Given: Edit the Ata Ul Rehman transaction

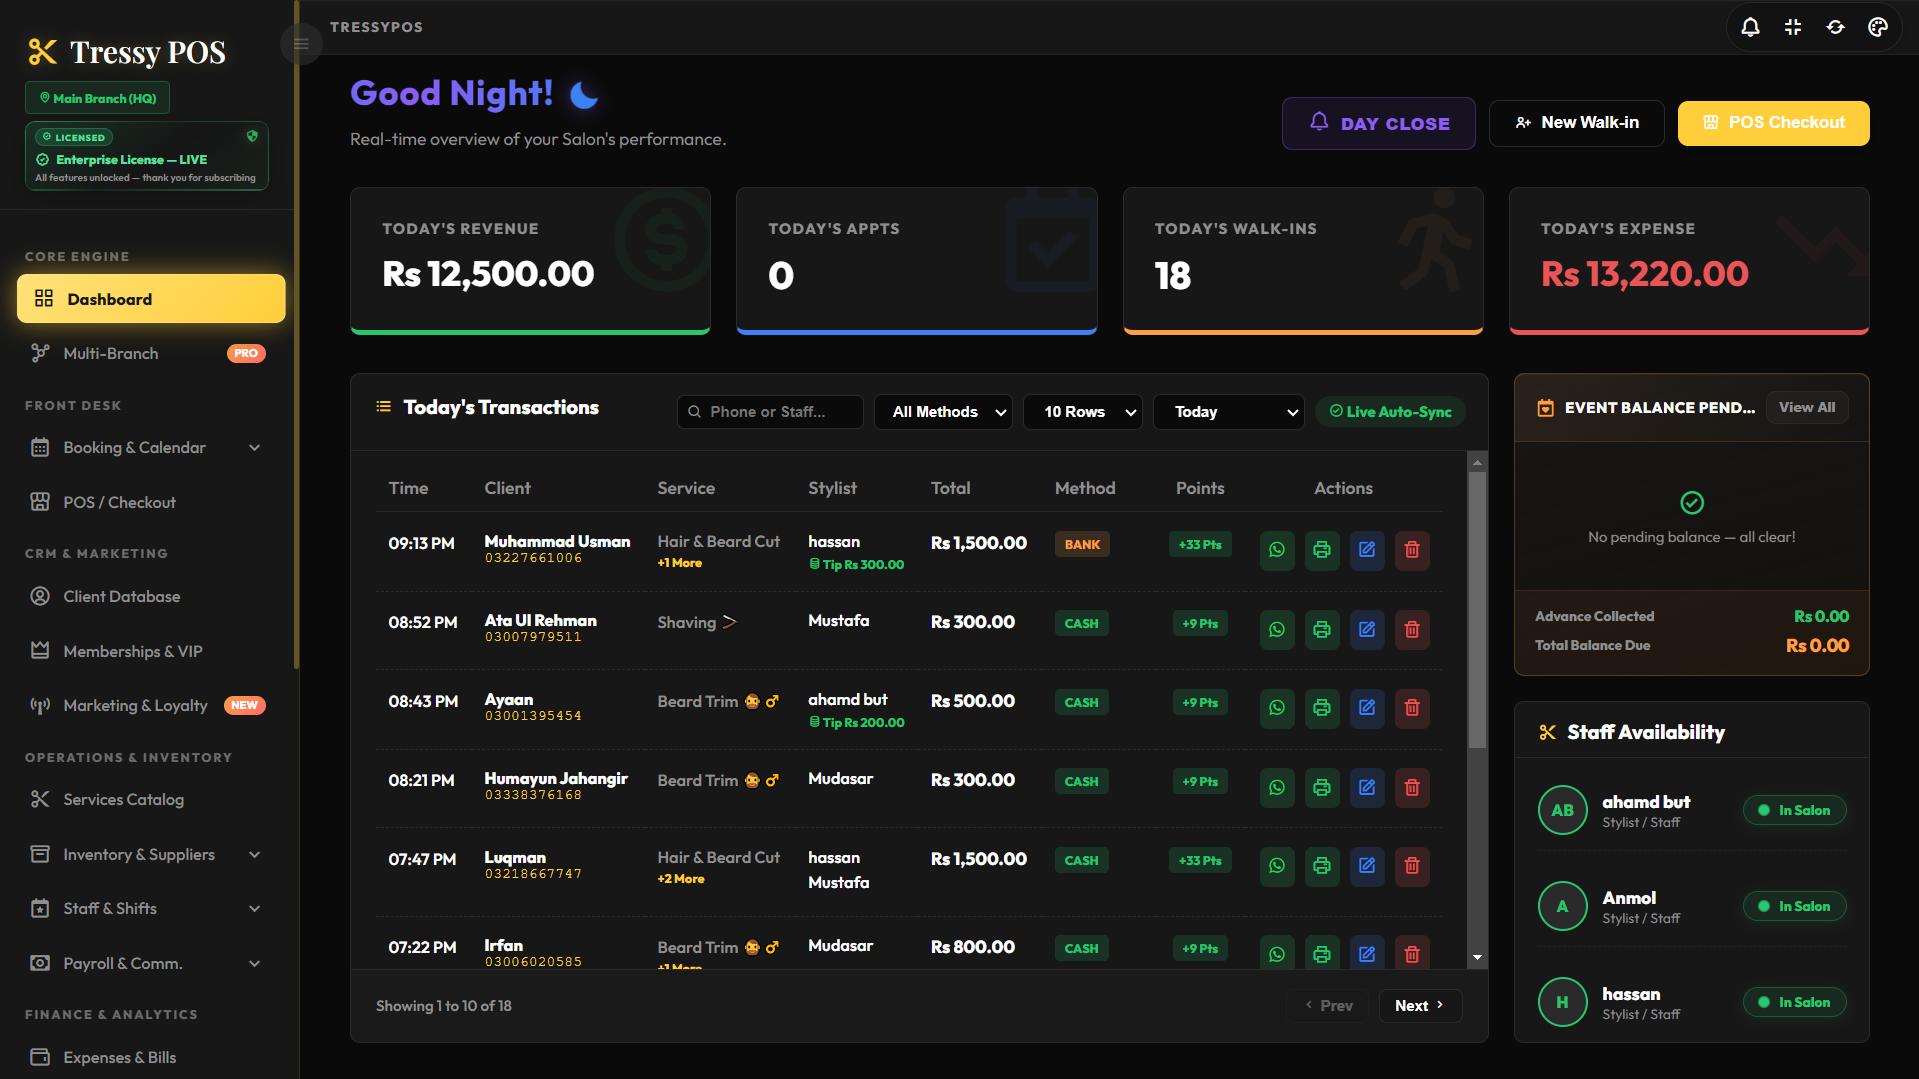Looking at the screenshot, I should (1367, 629).
